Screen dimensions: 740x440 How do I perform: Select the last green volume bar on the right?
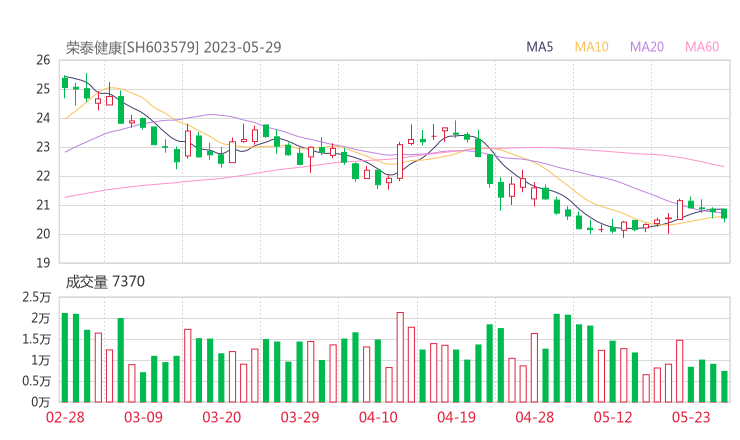pos(724,387)
